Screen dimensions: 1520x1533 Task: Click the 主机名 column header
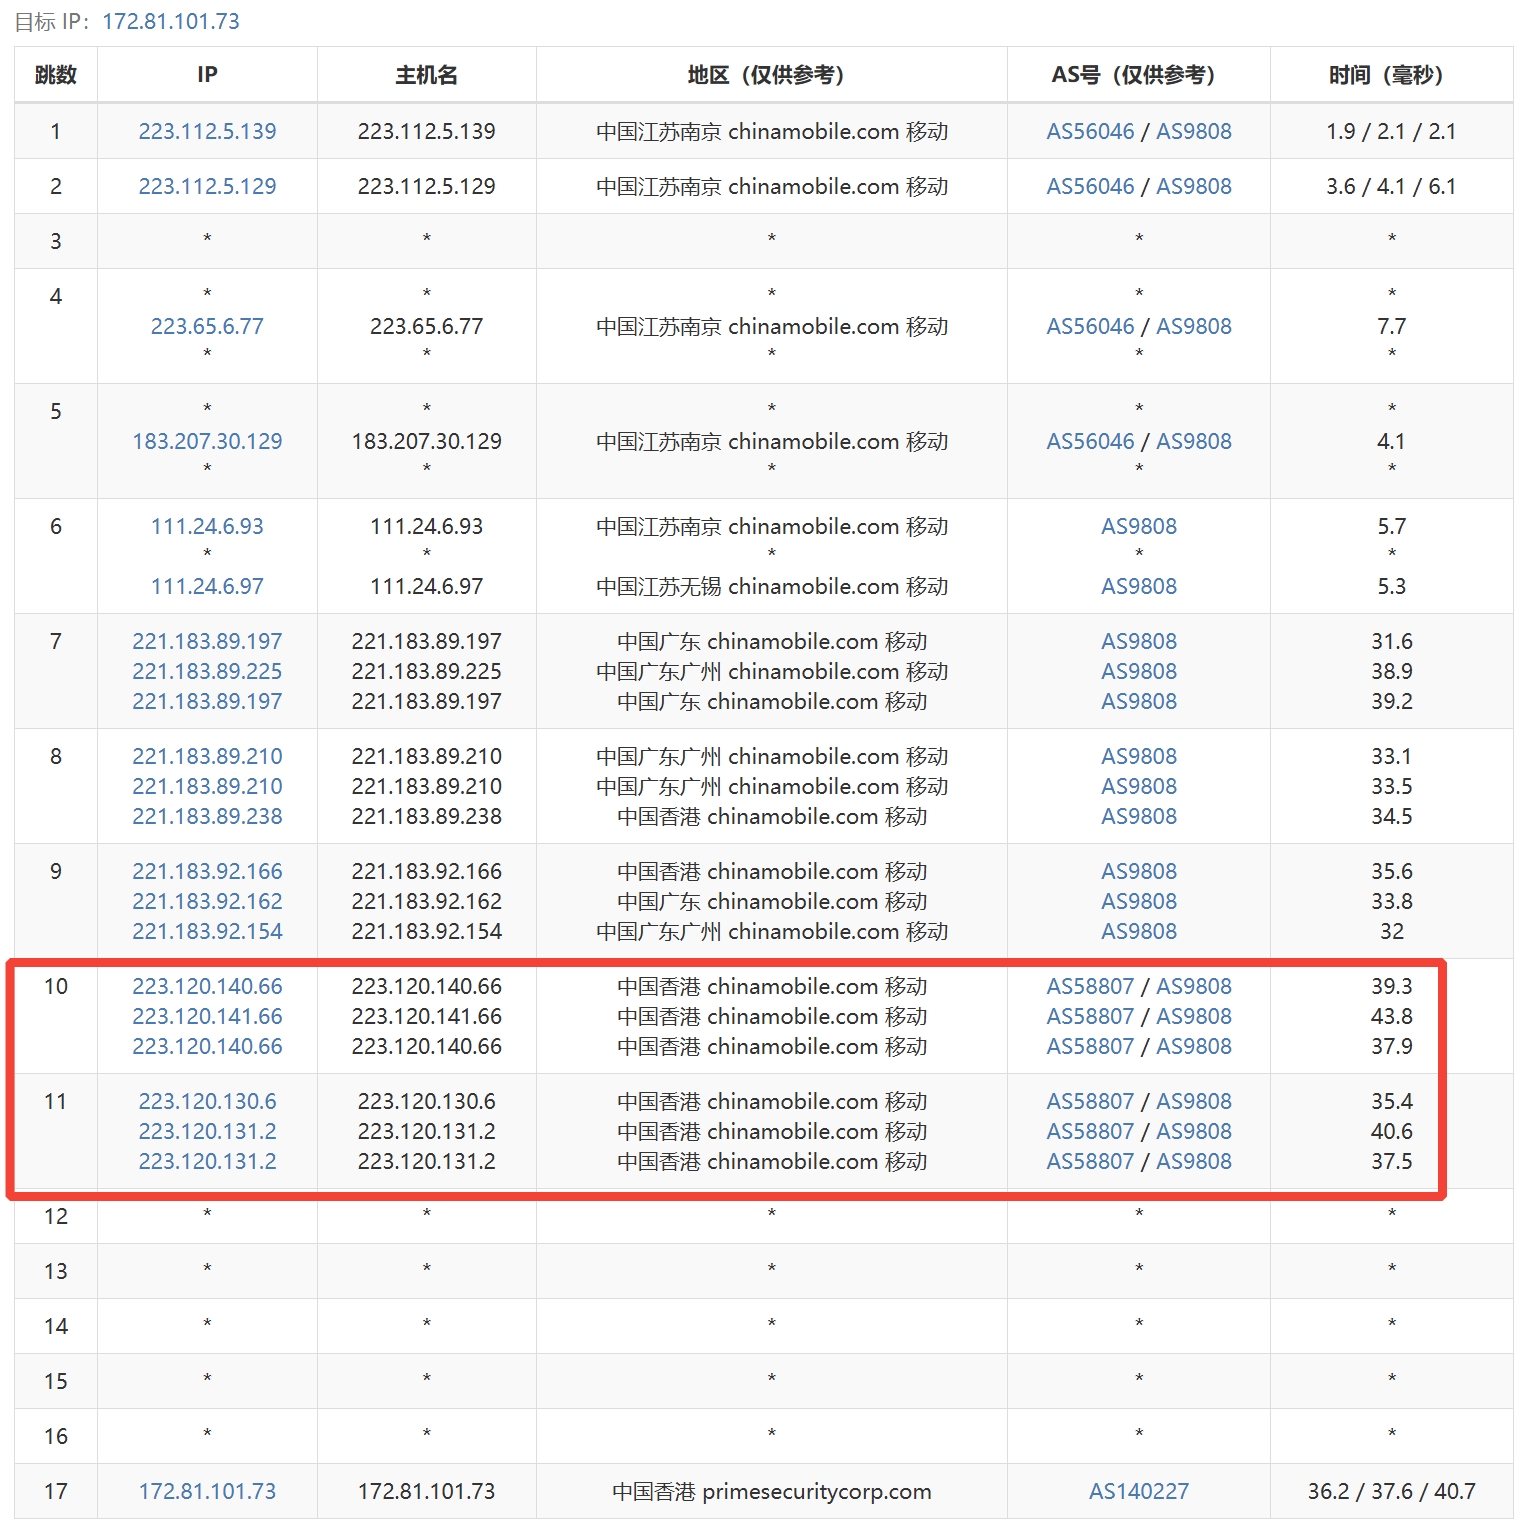point(426,75)
